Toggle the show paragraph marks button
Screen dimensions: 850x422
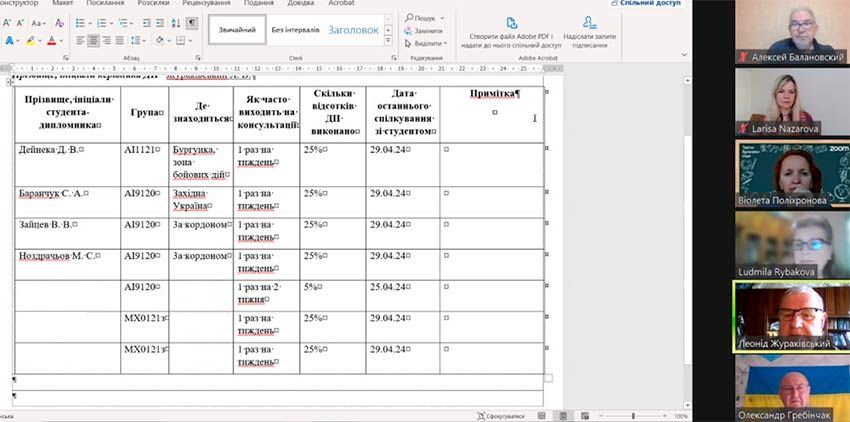tap(192, 23)
